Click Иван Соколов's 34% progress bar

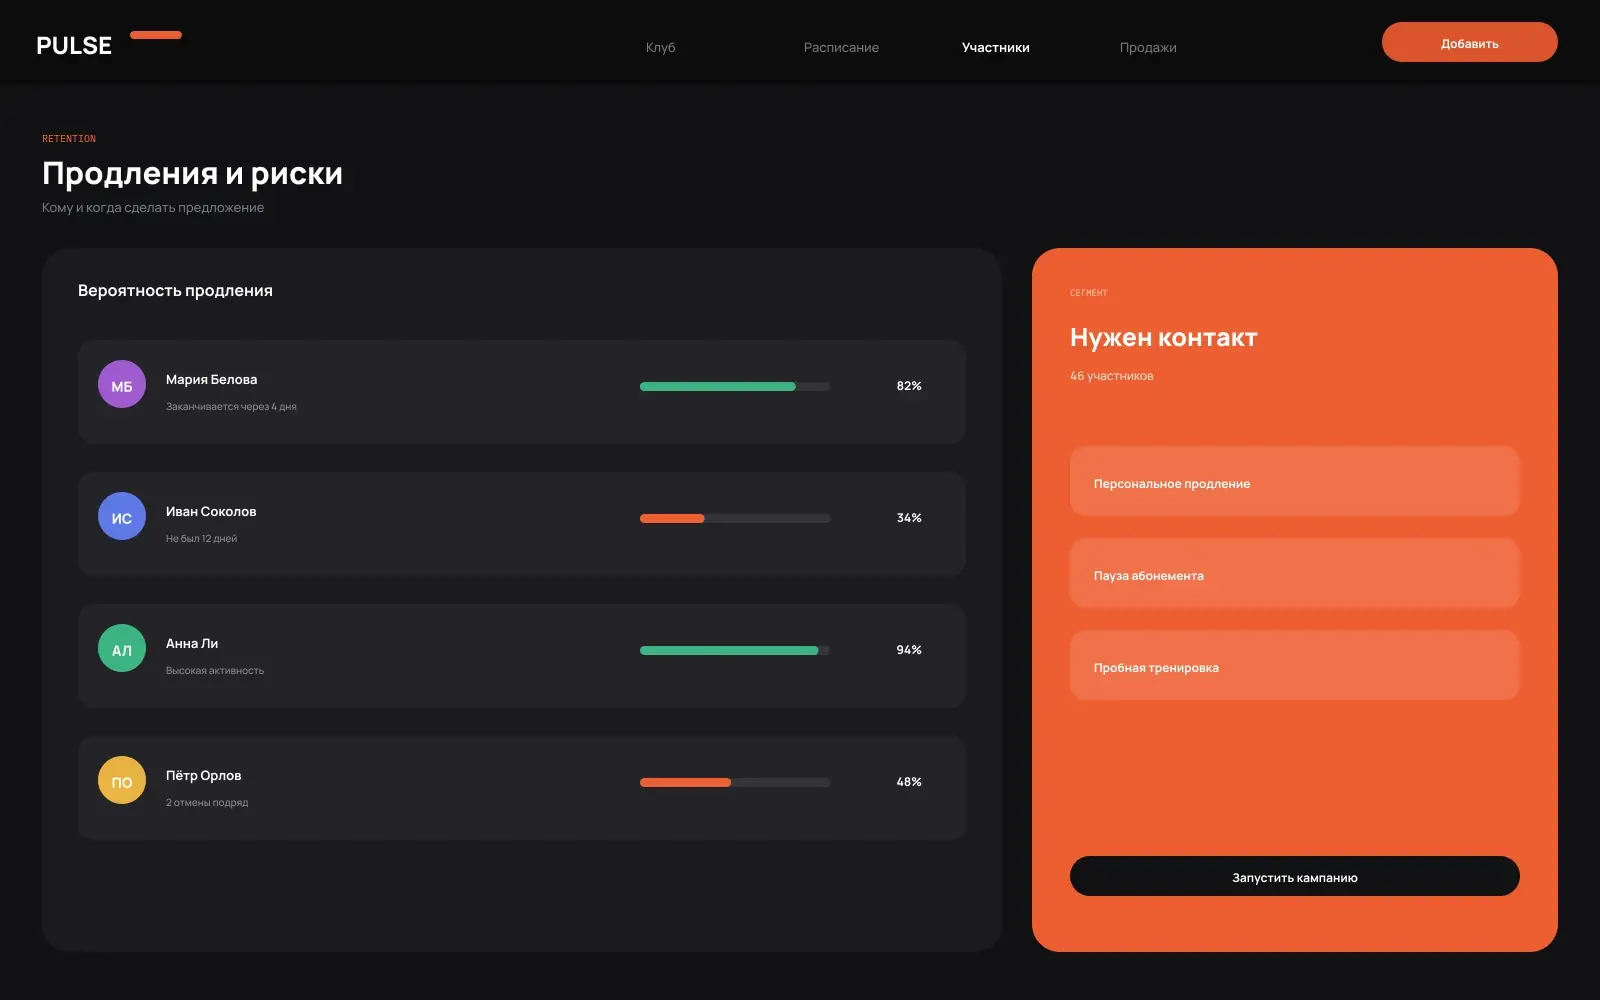[735, 518]
